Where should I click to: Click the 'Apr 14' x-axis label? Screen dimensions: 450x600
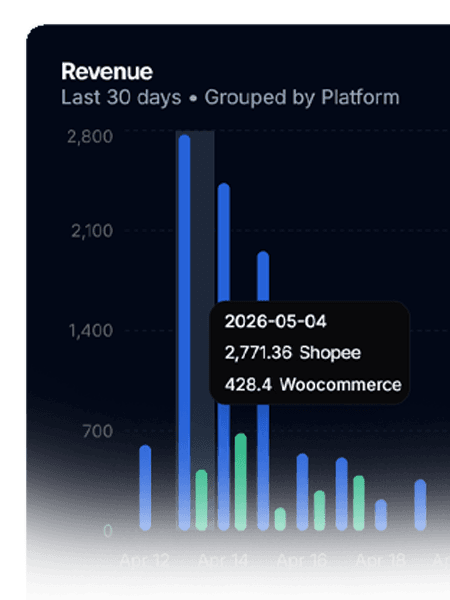point(223,561)
